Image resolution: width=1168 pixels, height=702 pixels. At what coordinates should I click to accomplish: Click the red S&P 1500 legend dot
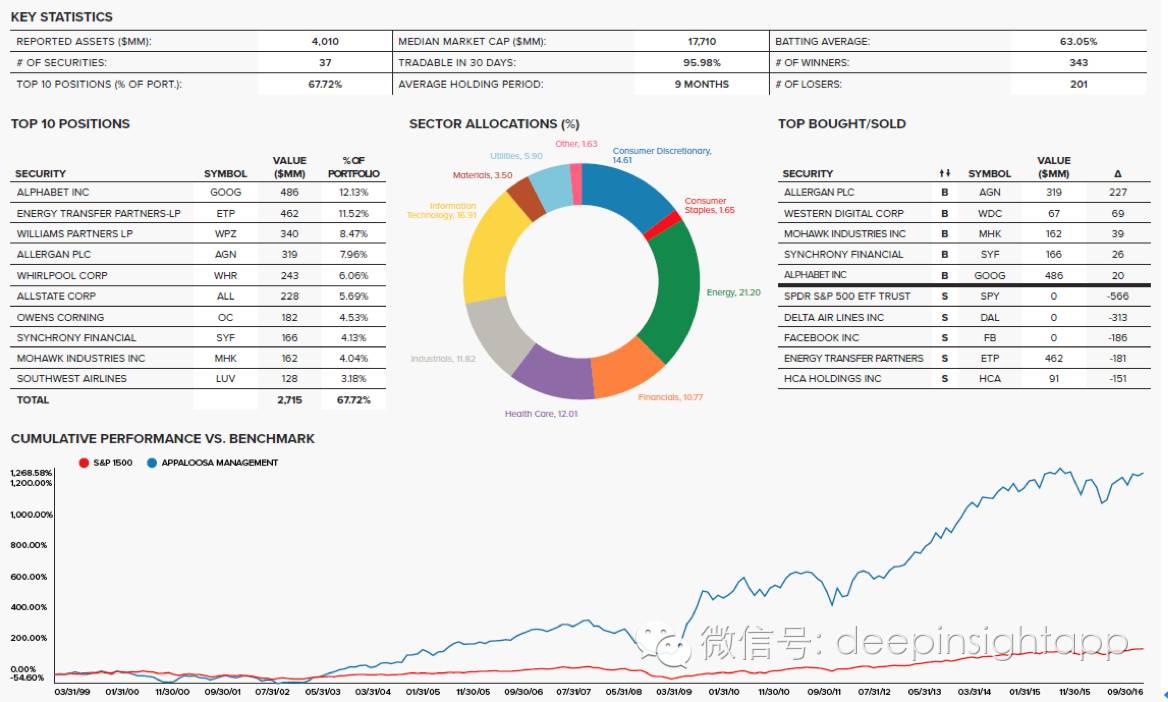(83, 463)
